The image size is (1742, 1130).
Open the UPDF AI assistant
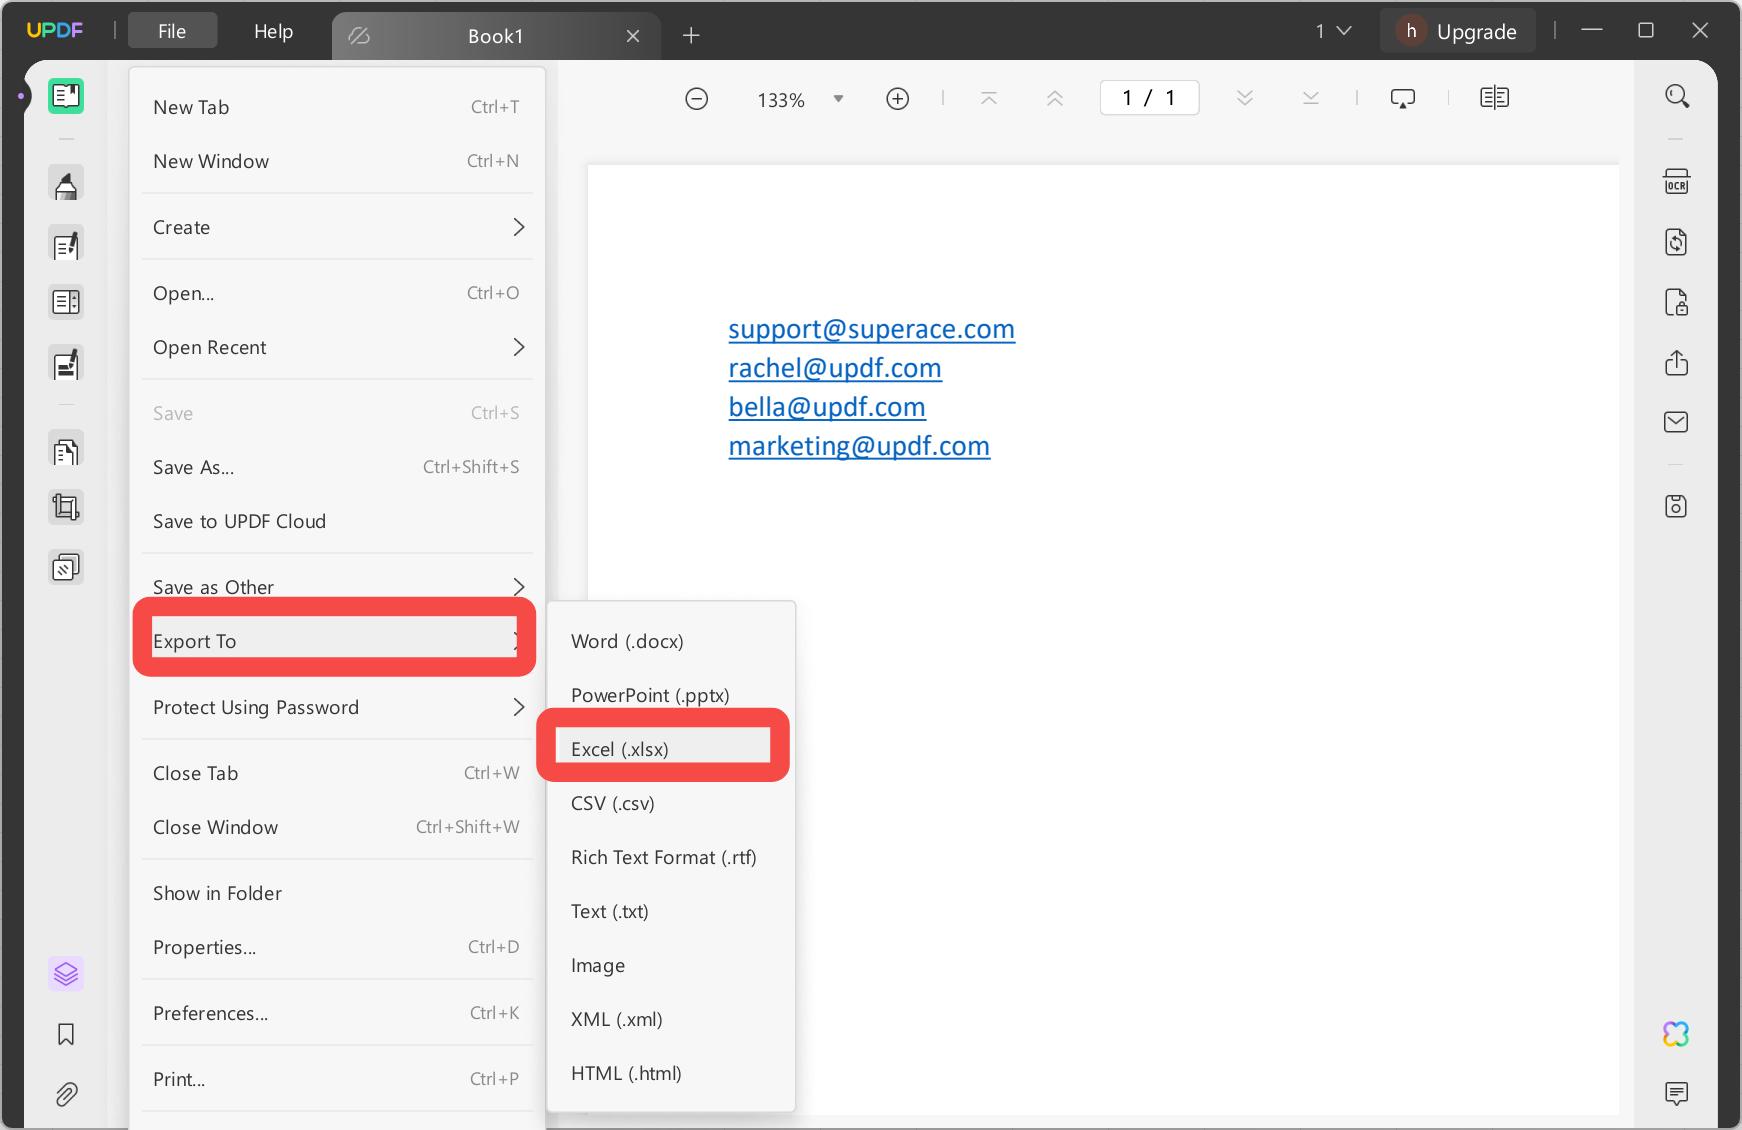point(1678,1033)
